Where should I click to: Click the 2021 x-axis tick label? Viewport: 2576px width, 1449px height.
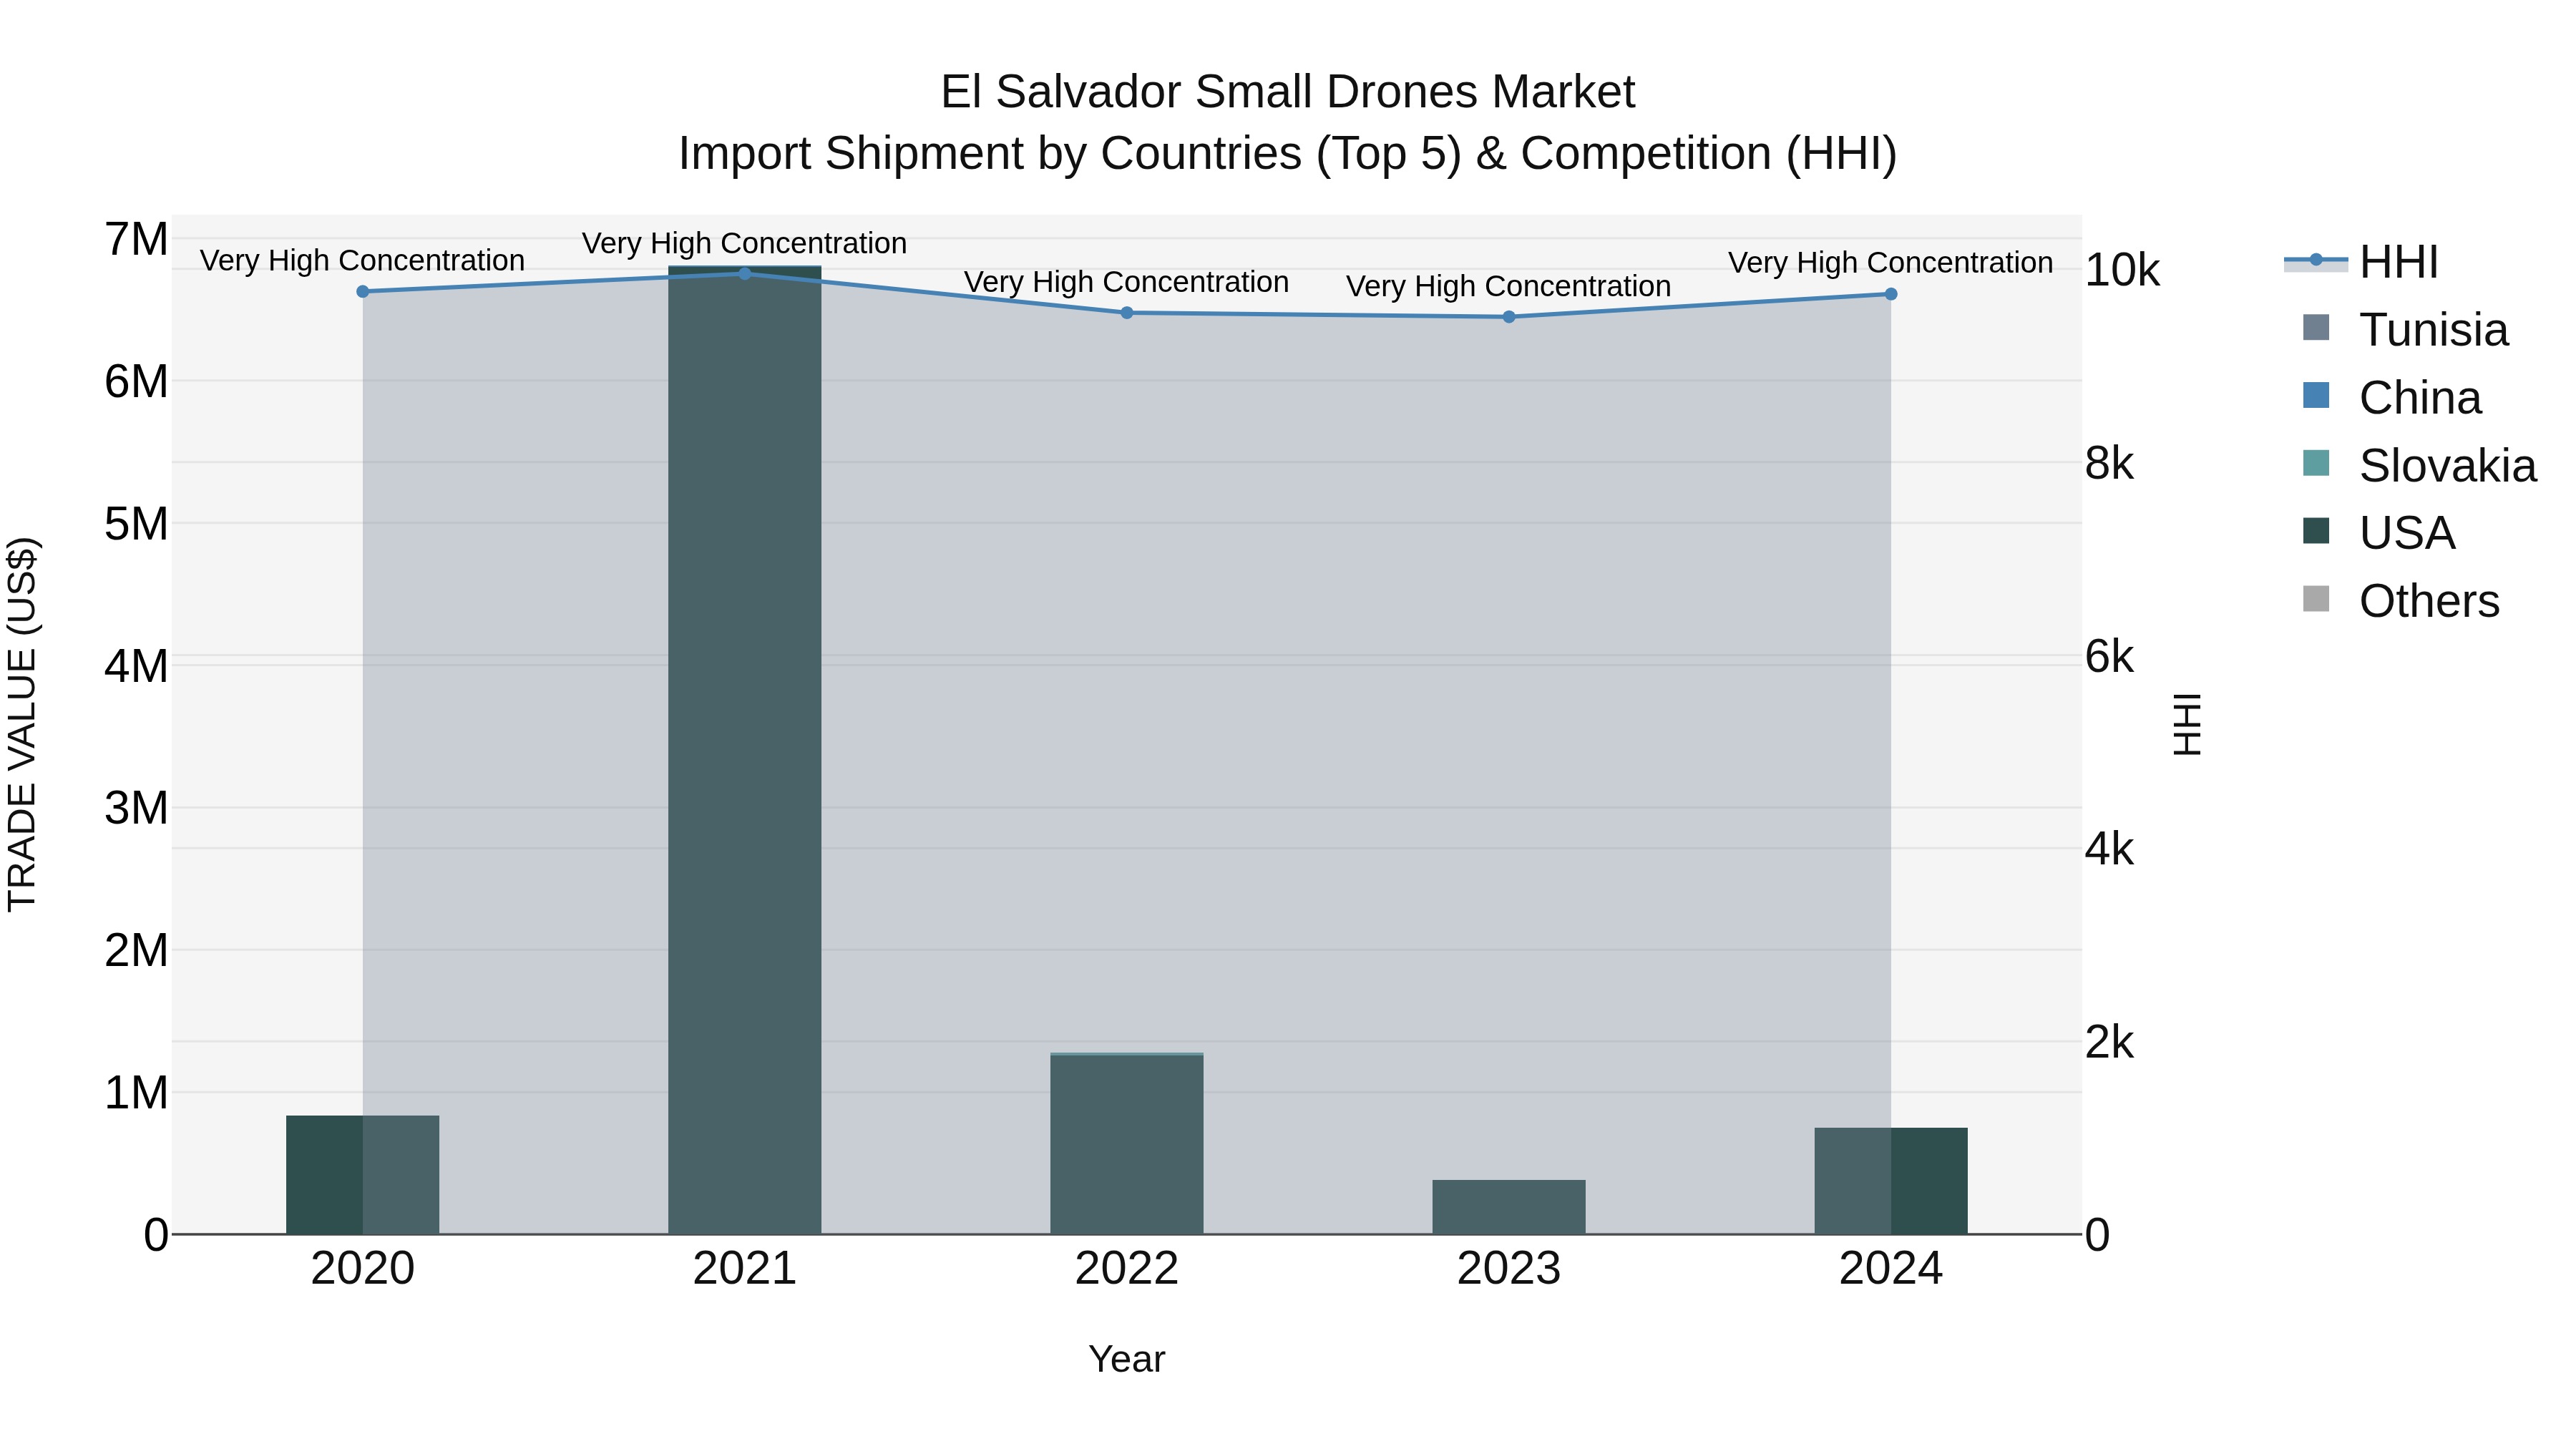point(745,1269)
